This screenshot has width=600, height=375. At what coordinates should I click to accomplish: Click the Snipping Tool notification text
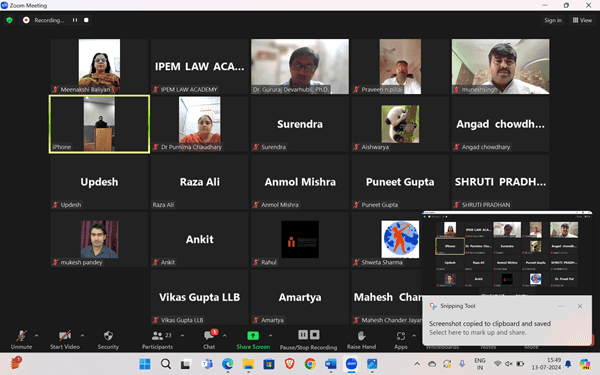click(x=490, y=328)
